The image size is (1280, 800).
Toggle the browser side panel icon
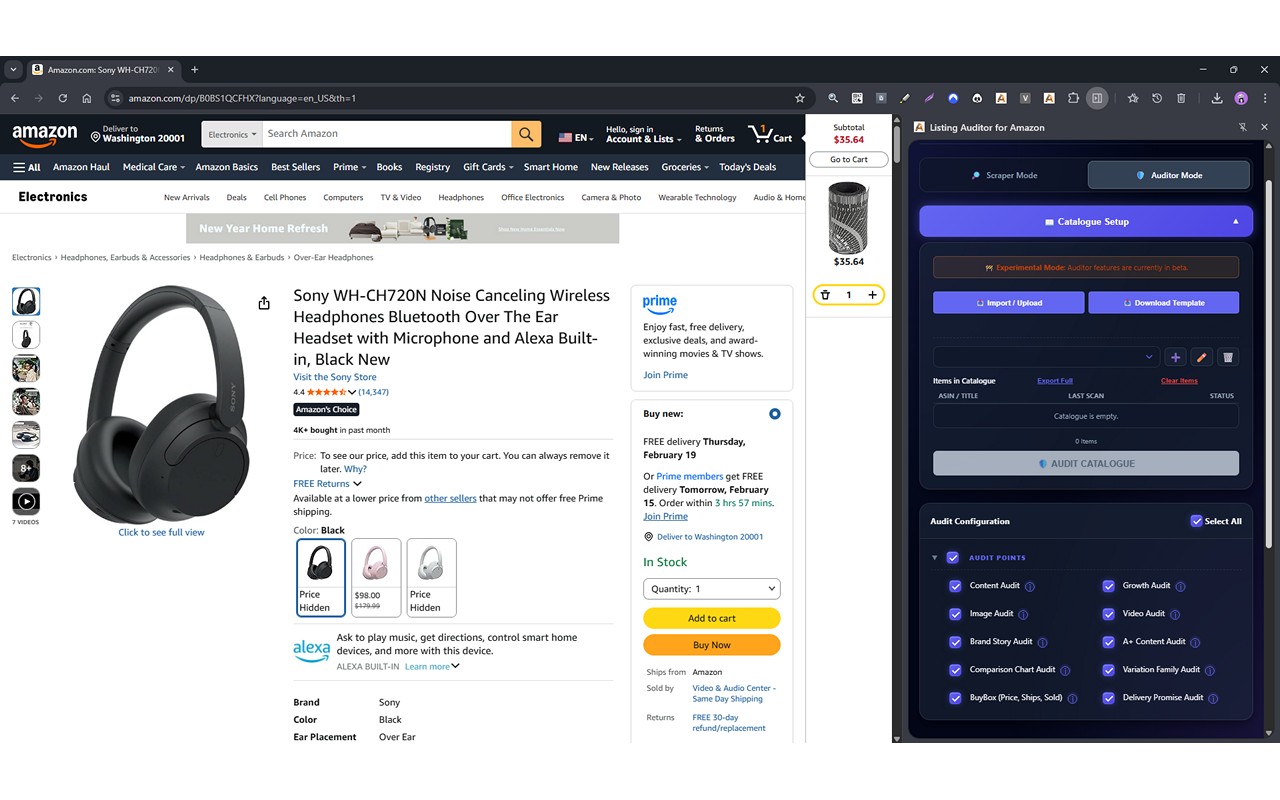click(1097, 98)
